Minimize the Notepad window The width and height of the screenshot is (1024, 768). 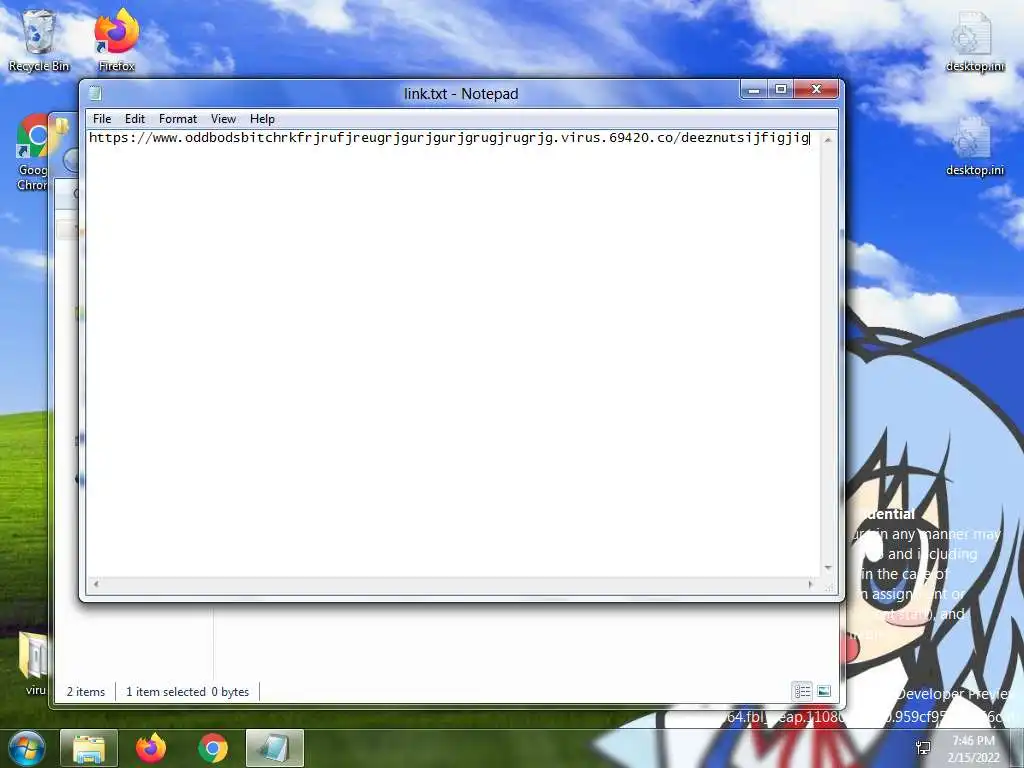754,89
